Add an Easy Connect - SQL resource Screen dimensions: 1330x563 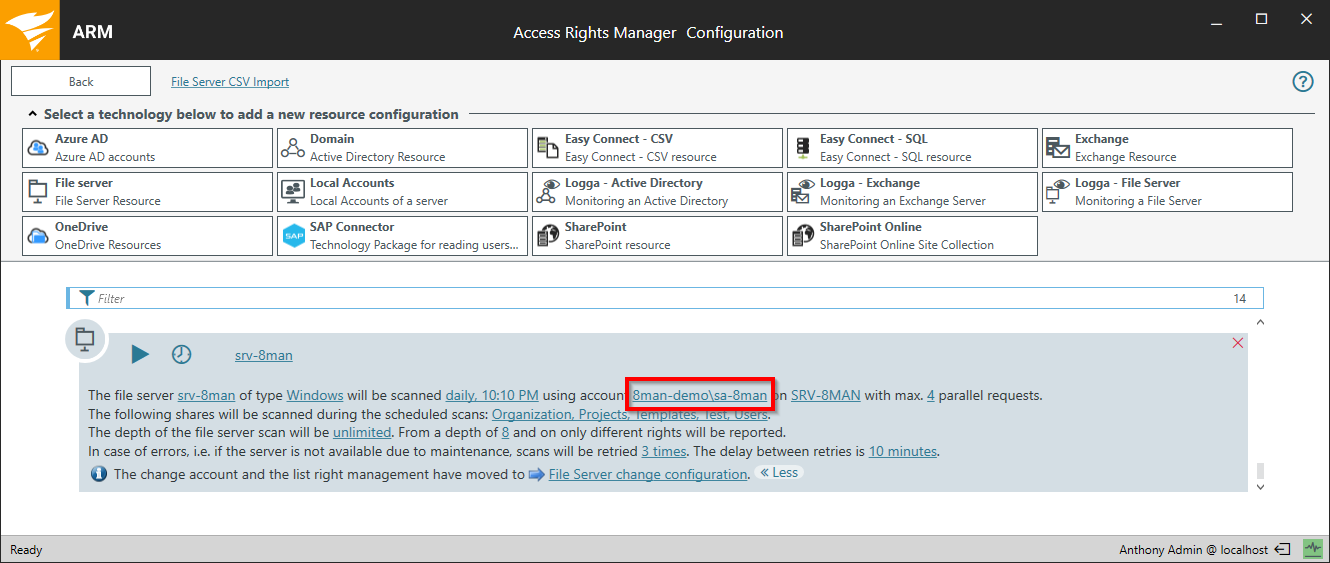(x=912, y=148)
